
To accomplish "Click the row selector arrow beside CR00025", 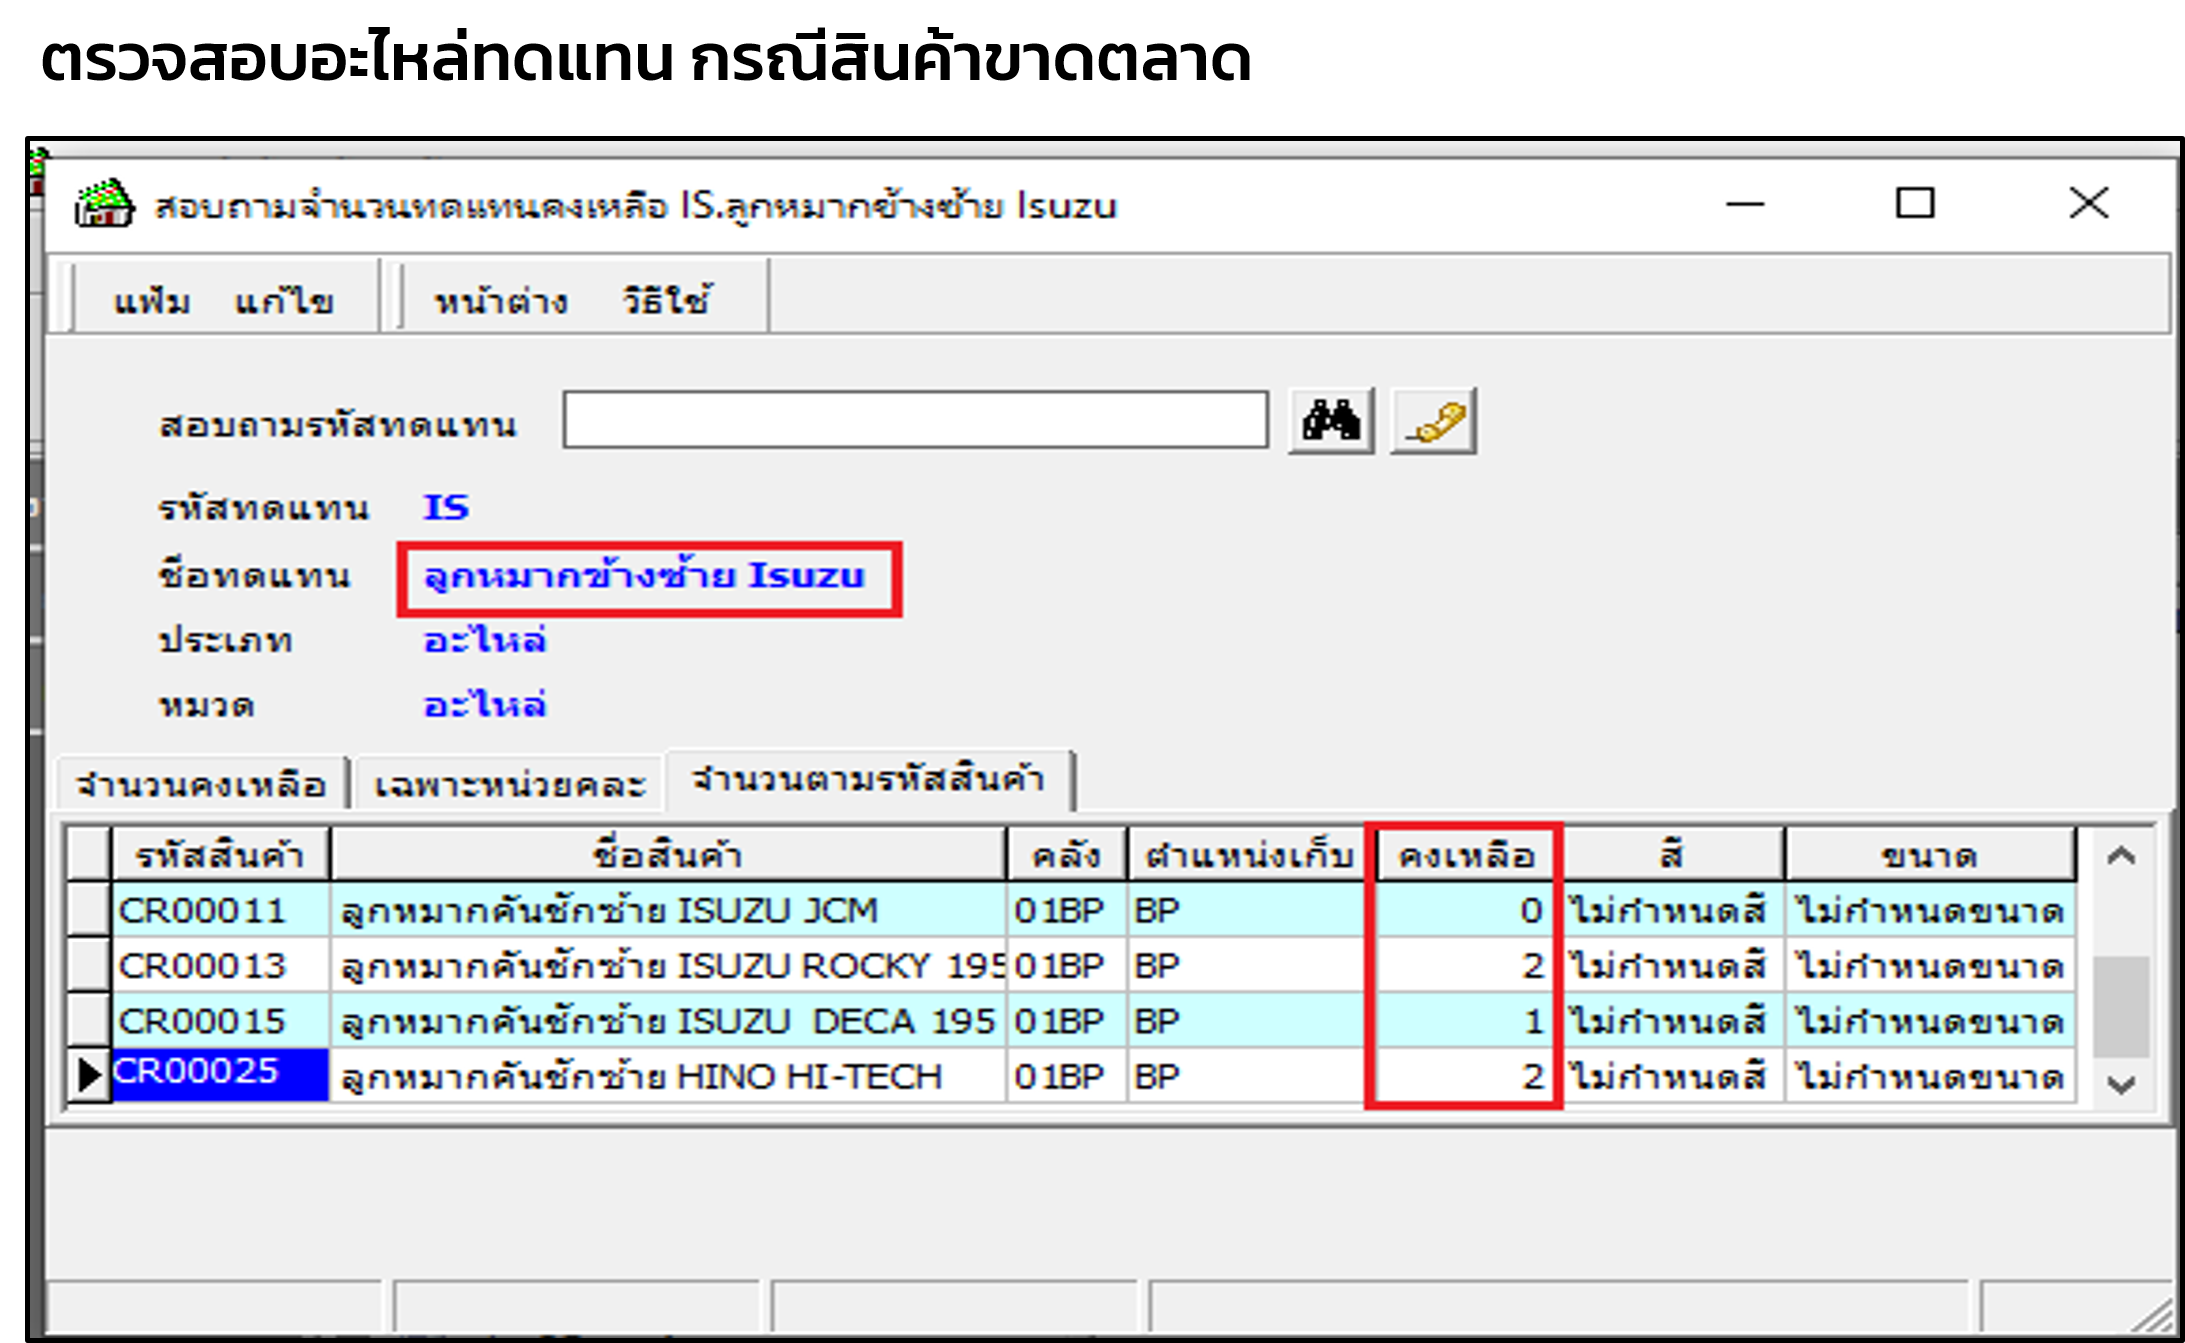I will [x=88, y=1076].
